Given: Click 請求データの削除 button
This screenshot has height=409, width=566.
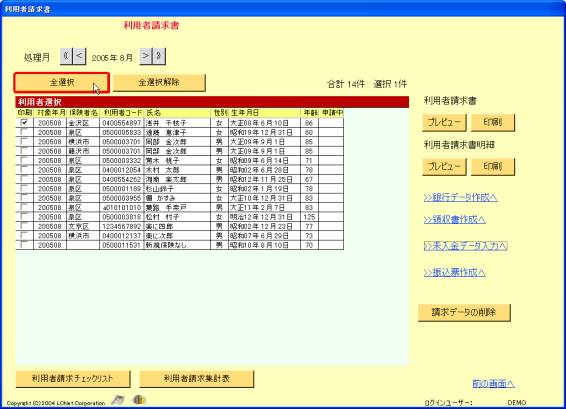Looking at the screenshot, I should 464,312.
